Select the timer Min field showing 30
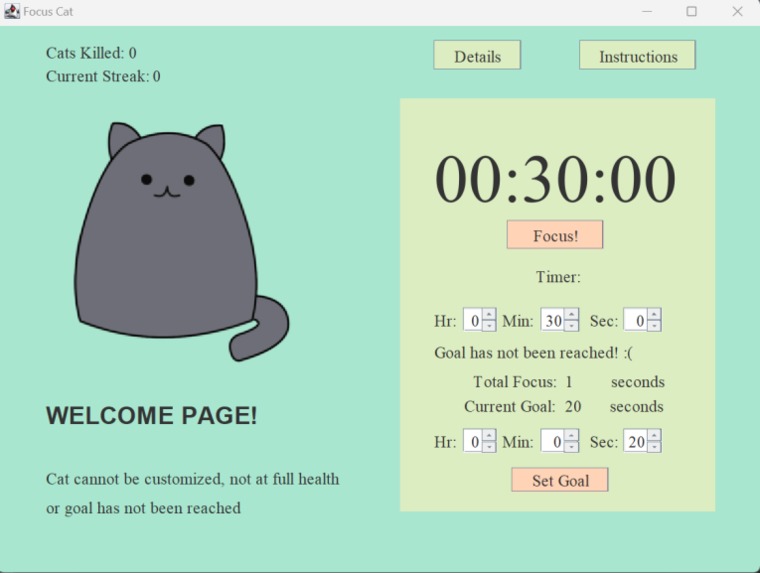Screen dimensions: 760x573 [553, 320]
